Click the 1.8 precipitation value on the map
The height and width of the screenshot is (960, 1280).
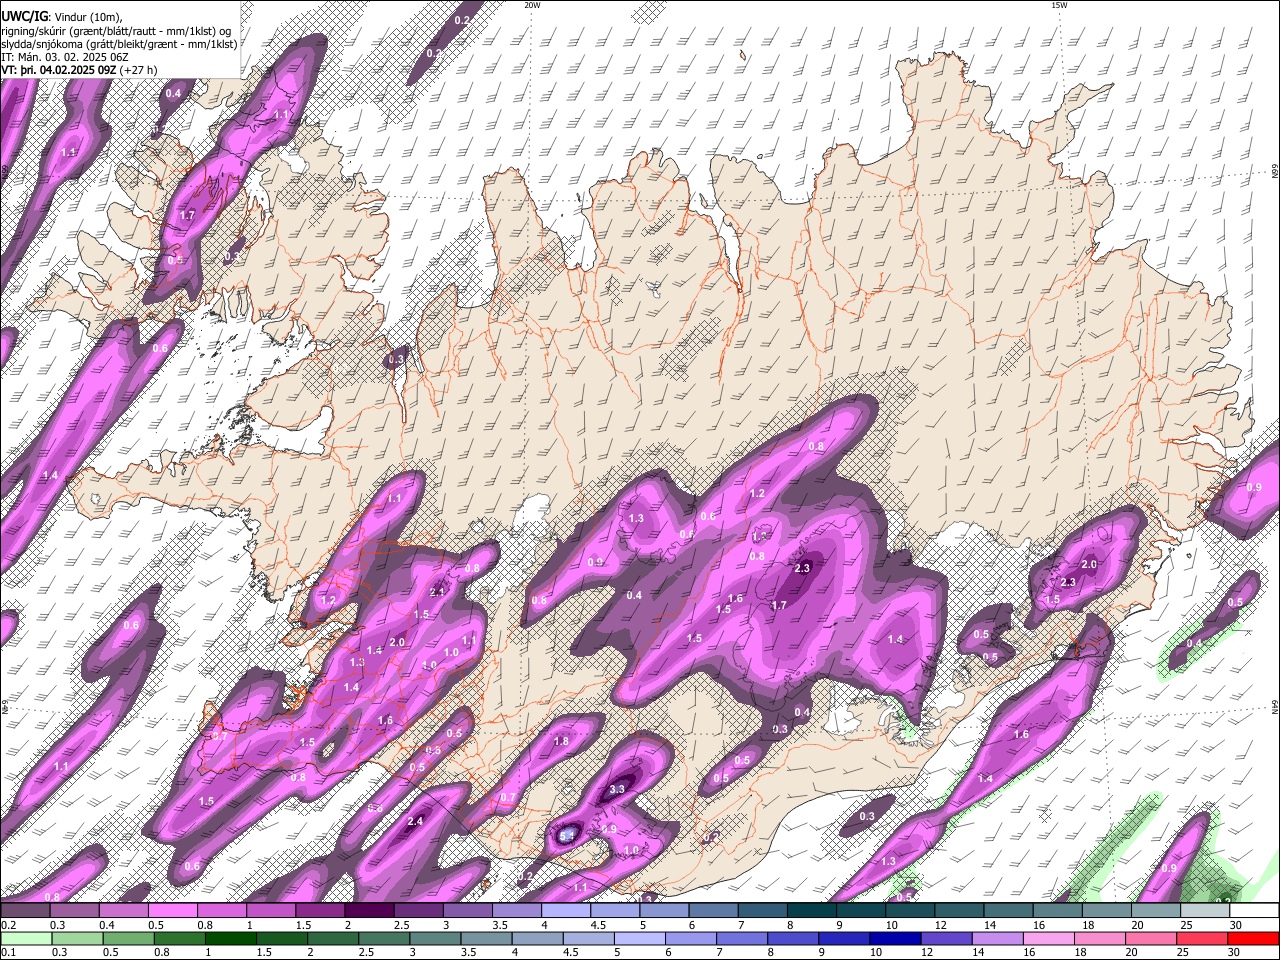coord(561,741)
